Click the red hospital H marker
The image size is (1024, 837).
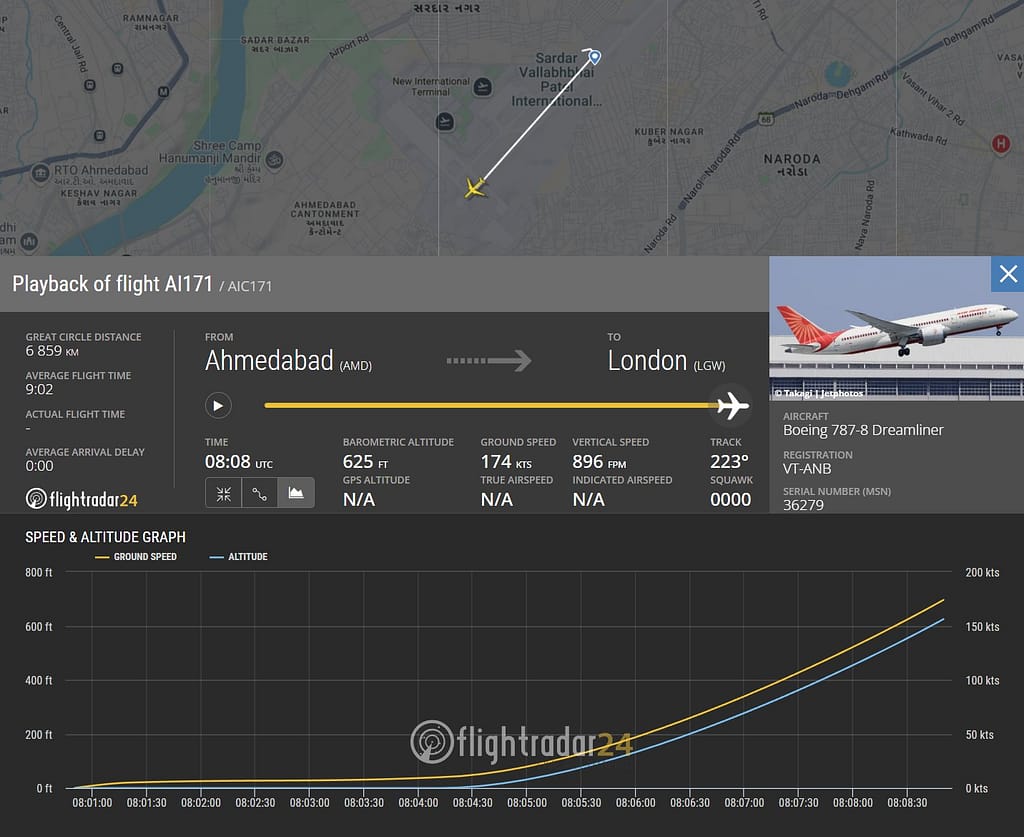pyautogui.click(x=1000, y=144)
